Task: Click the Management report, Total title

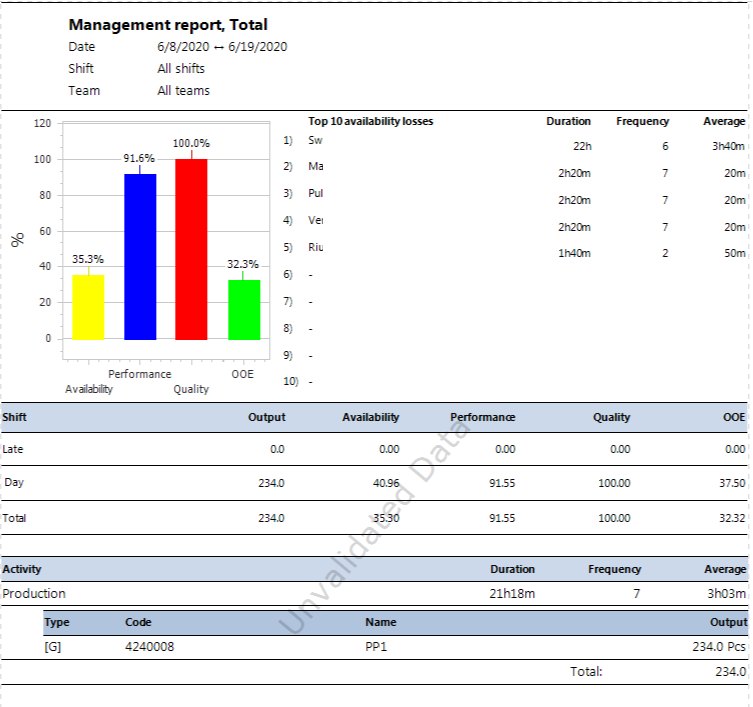Action: click(x=168, y=24)
